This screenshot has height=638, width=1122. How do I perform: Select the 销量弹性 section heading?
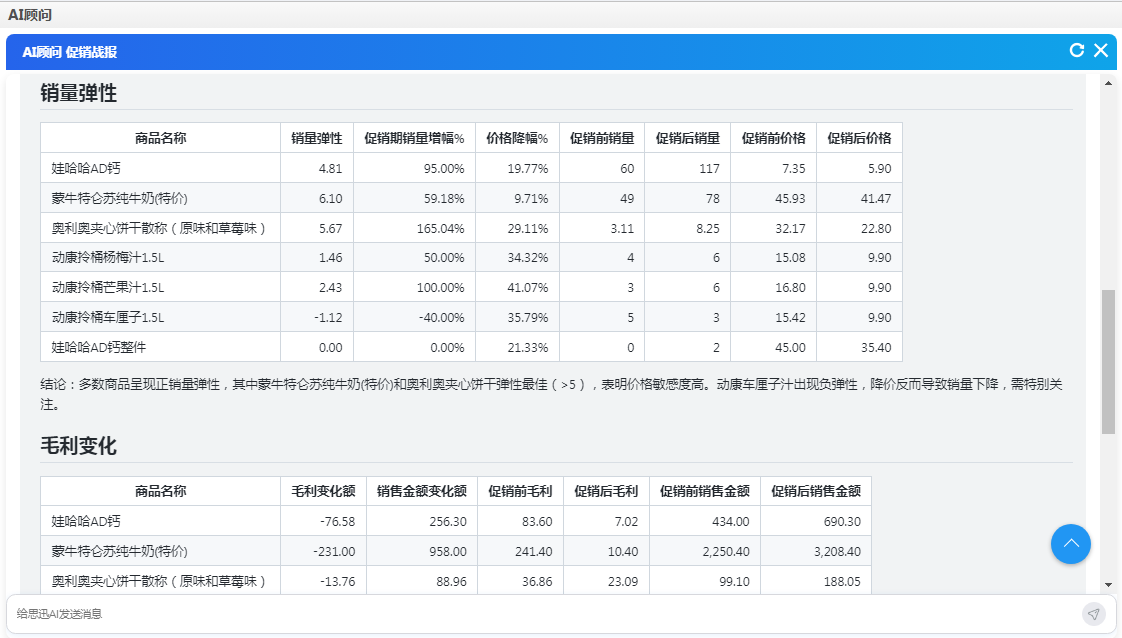tap(79, 93)
